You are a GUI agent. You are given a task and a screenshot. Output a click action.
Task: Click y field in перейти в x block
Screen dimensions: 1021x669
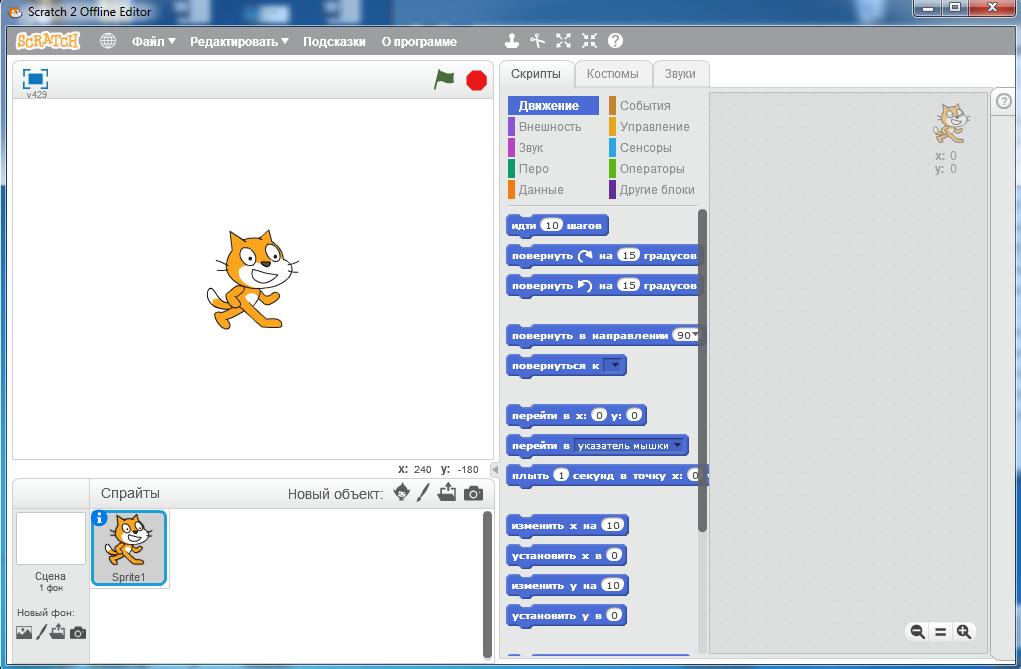point(634,415)
